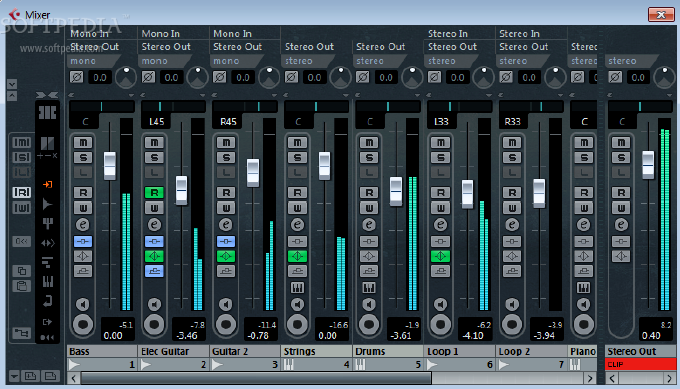The image size is (680, 389).
Task: Click Loop 1 volume value -4.10
Action: click(473, 336)
